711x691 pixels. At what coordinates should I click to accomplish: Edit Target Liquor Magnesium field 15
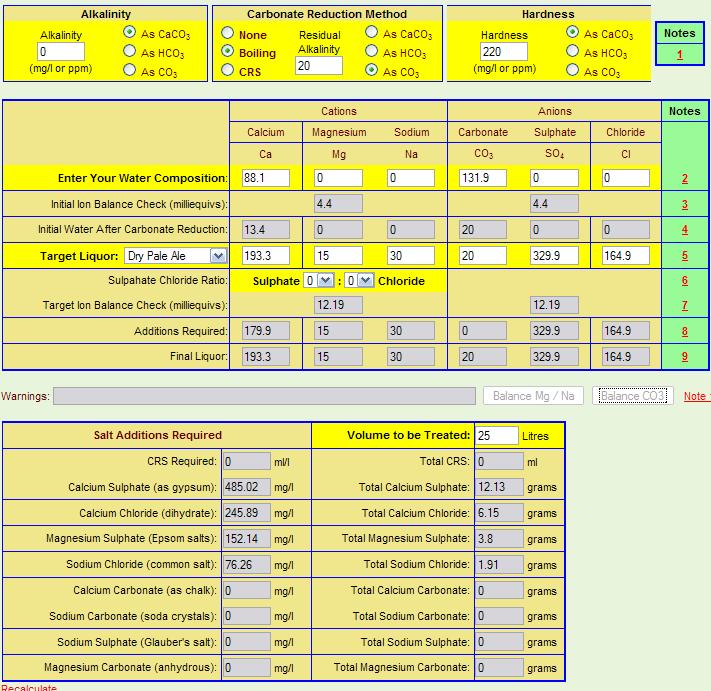tap(338, 256)
